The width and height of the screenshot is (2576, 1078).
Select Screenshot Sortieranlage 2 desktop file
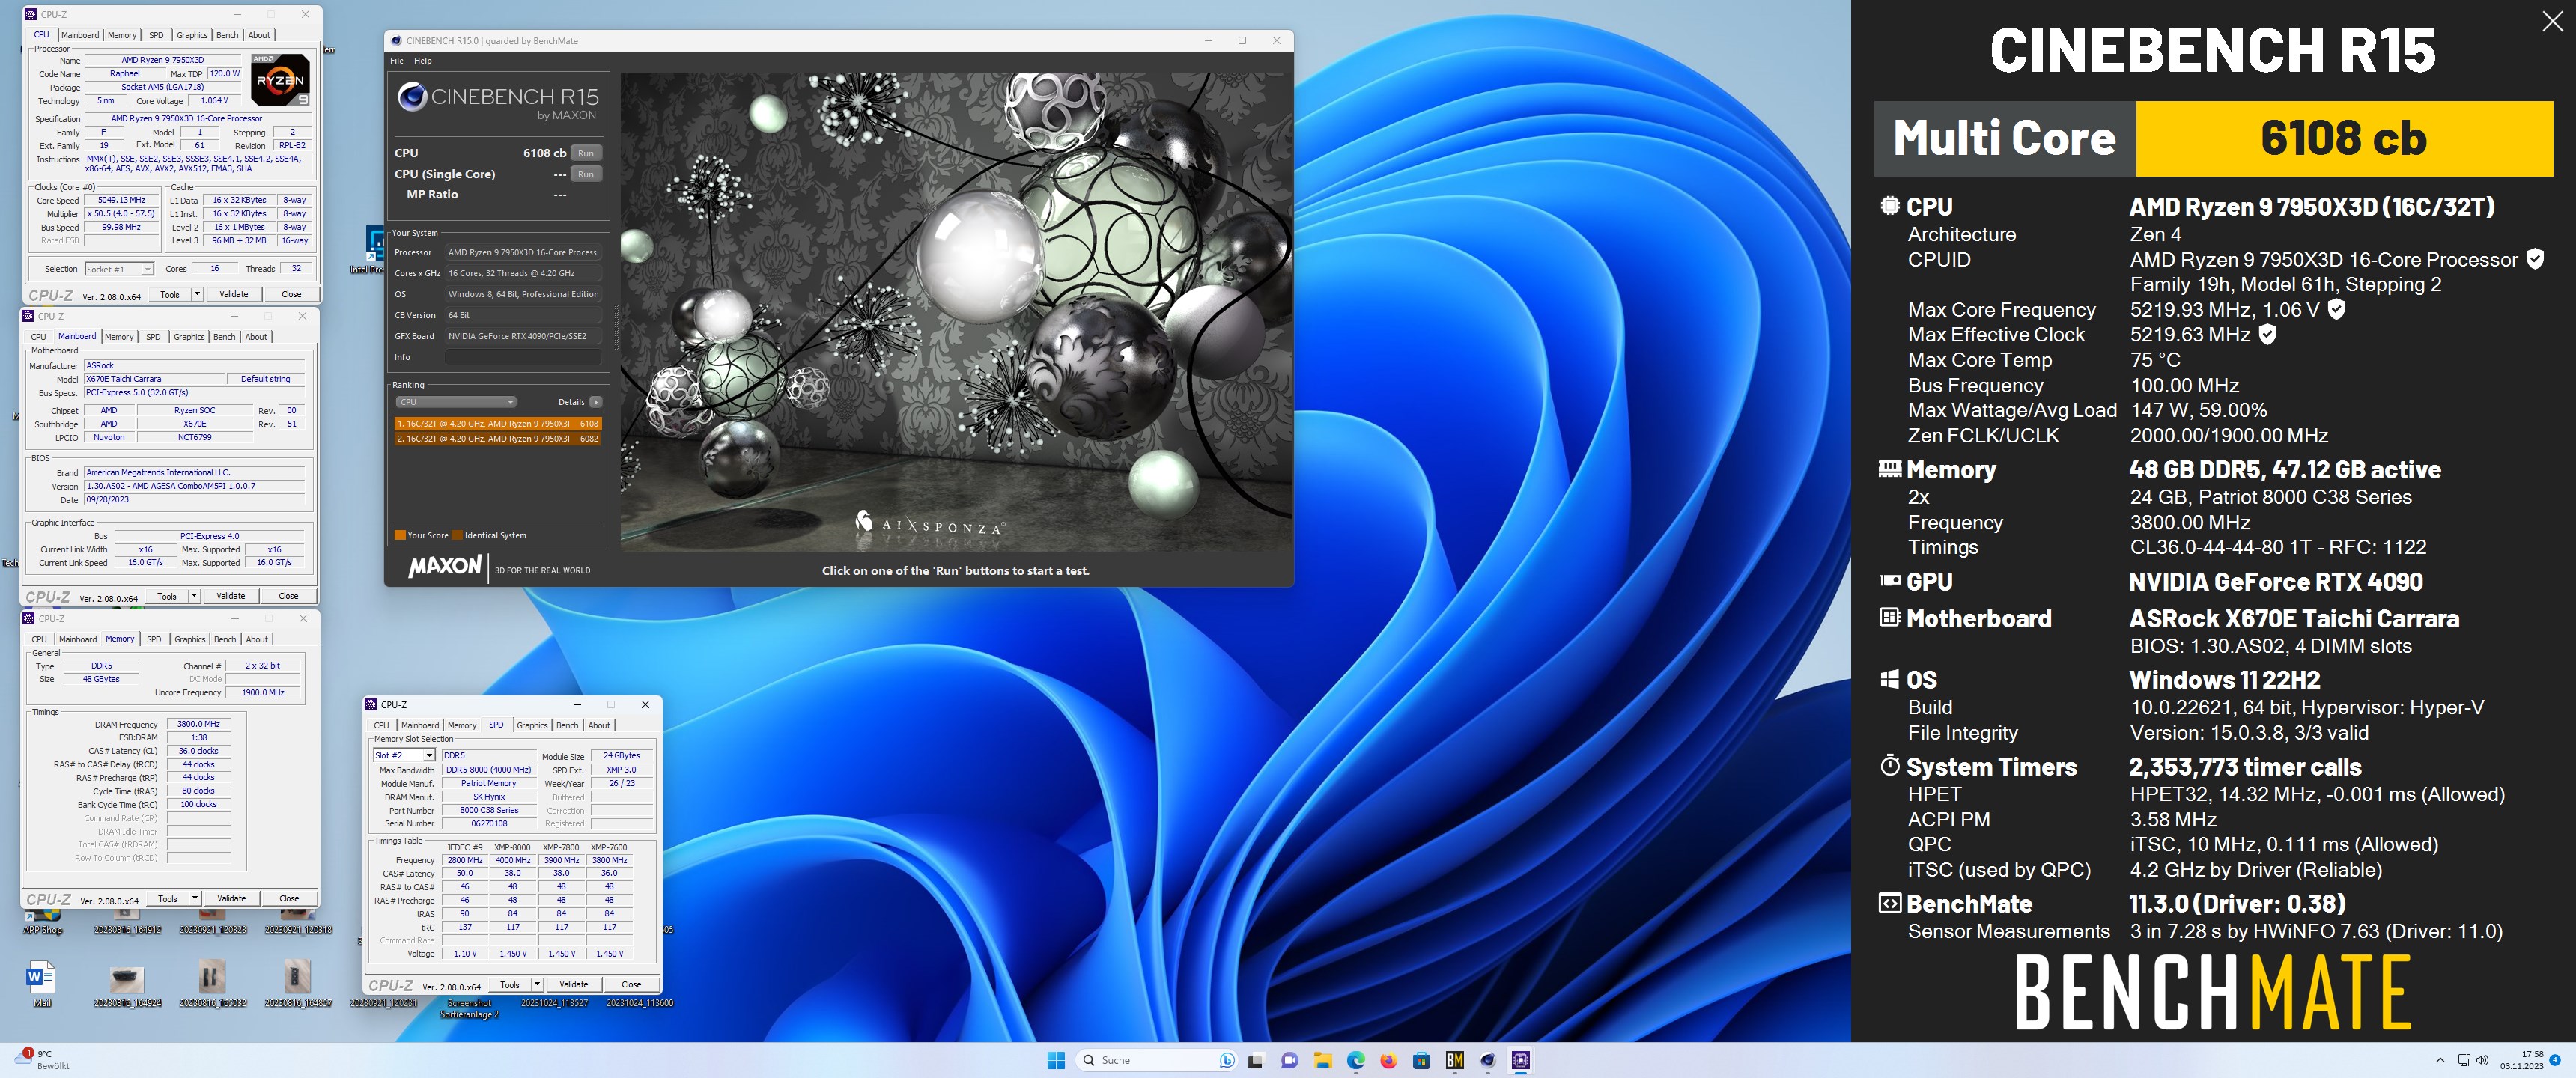pyautogui.click(x=469, y=1008)
